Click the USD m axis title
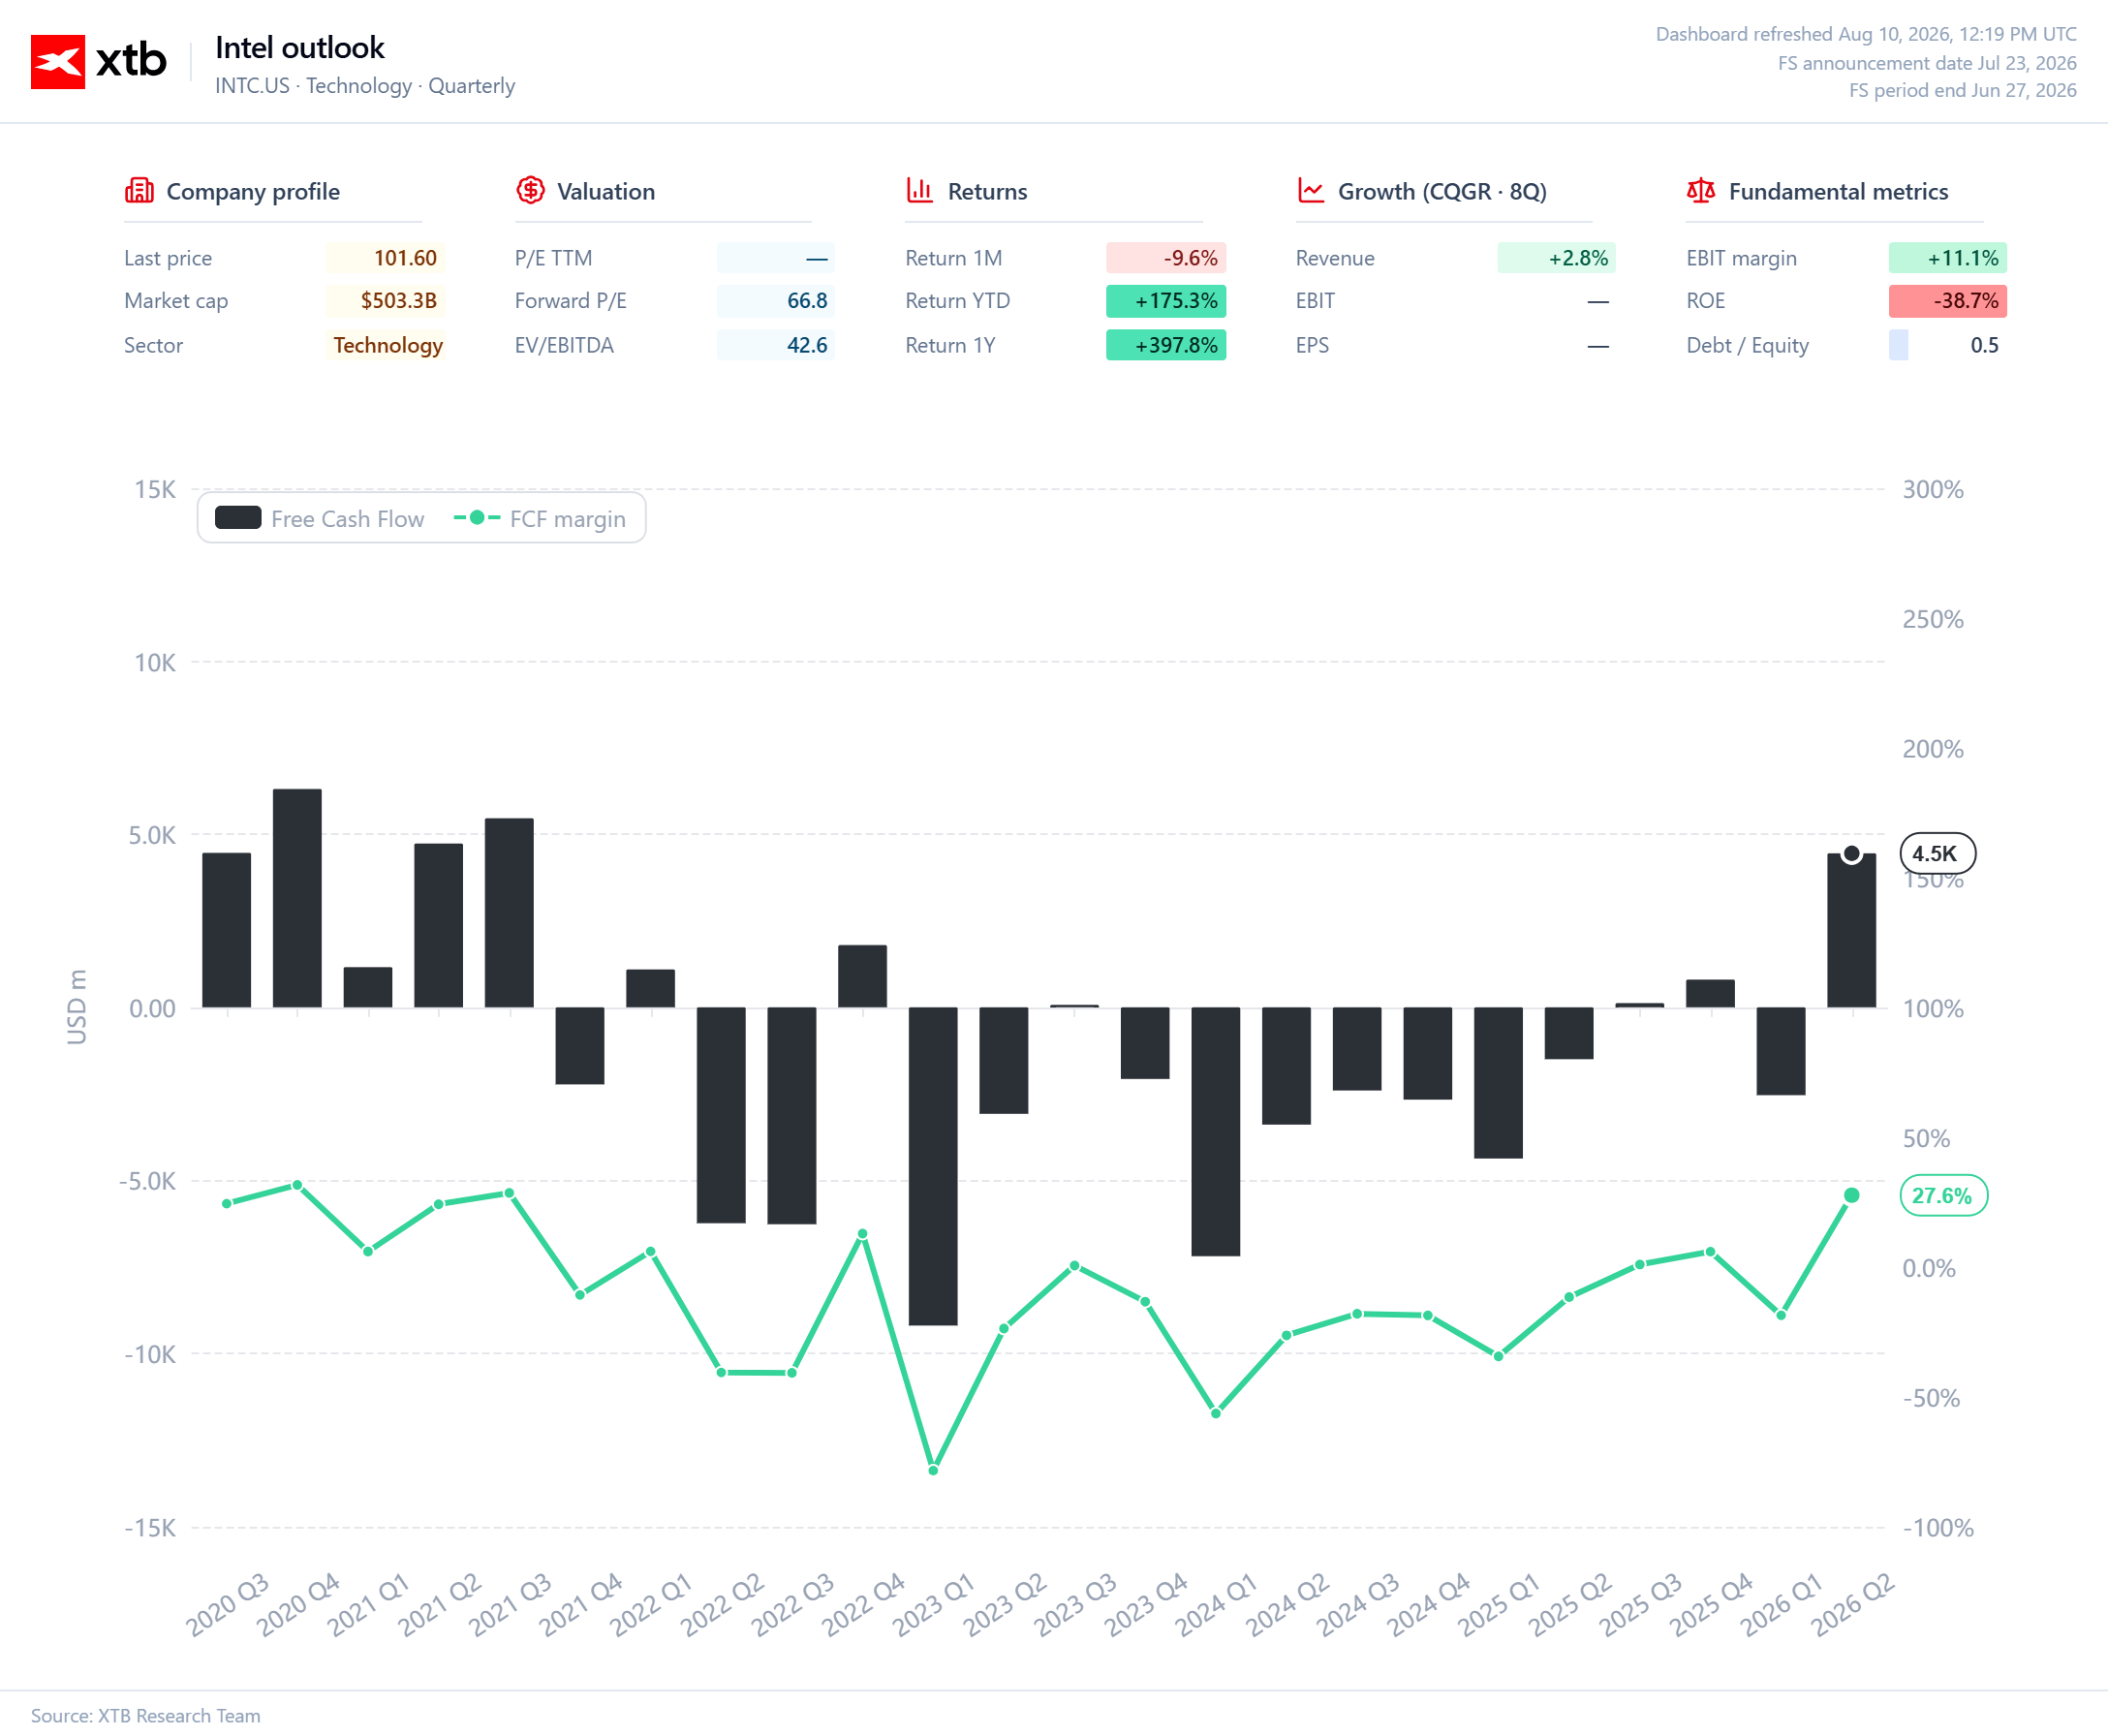The width and height of the screenshot is (2108, 1736). click(x=76, y=1007)
